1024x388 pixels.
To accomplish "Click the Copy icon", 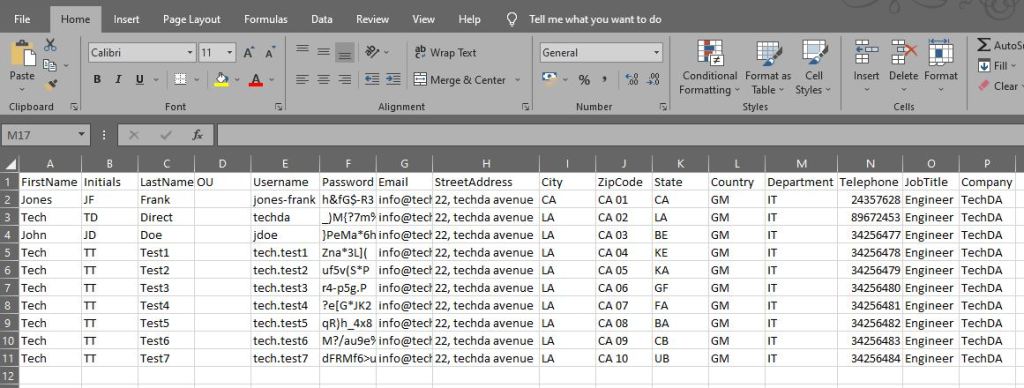I will (50, 65).
